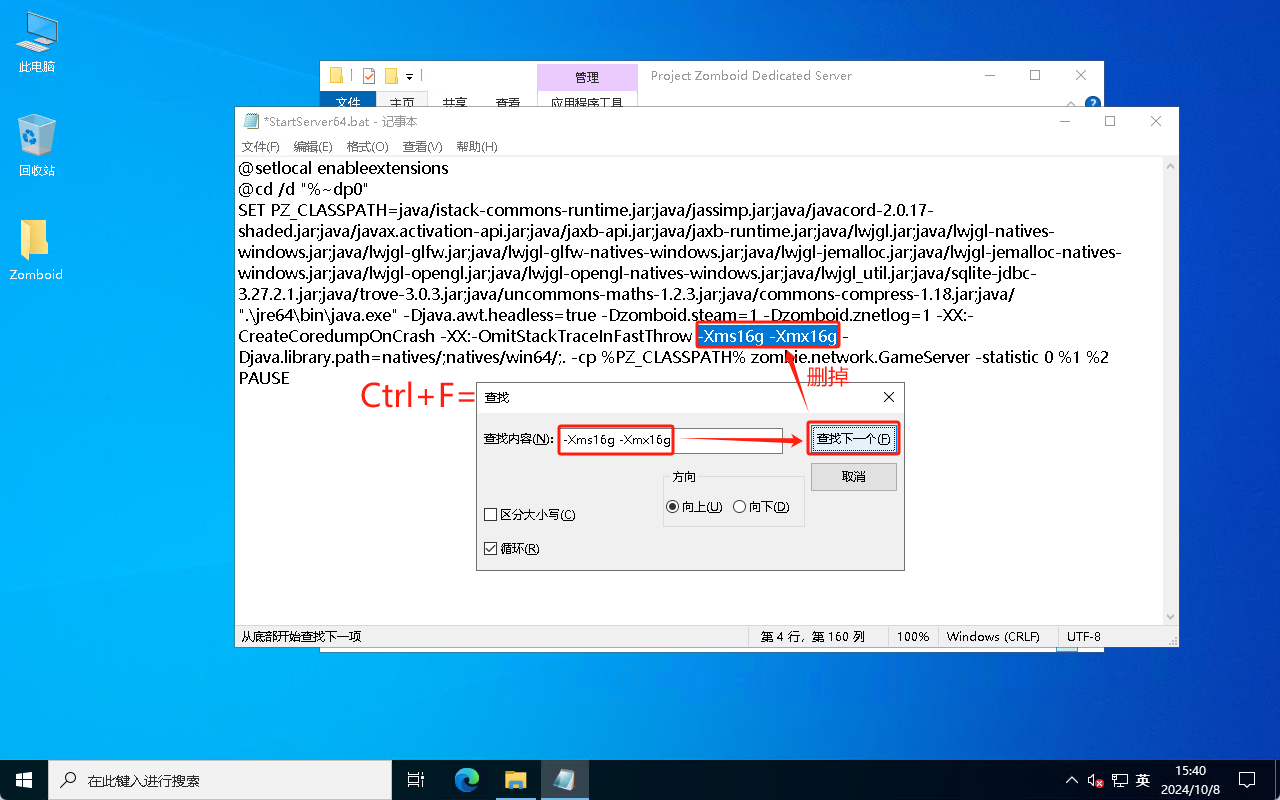
Task: Open the Windows Start menu
Action: [24, 780]
